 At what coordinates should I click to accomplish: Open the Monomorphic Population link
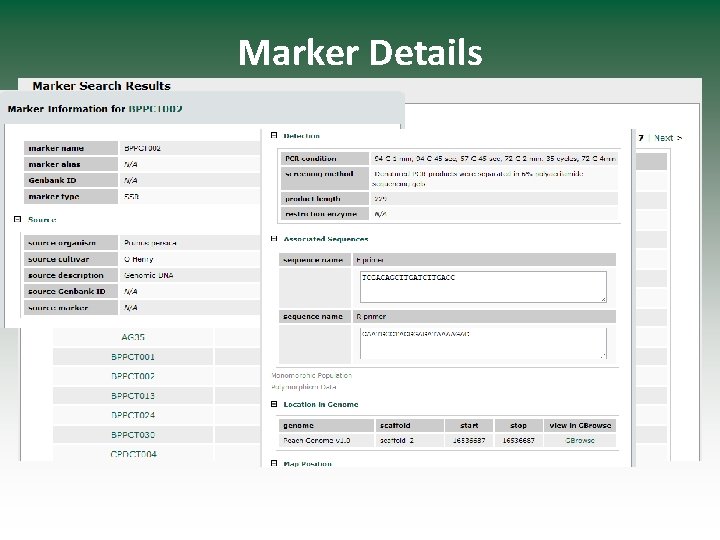pos(311,375)
